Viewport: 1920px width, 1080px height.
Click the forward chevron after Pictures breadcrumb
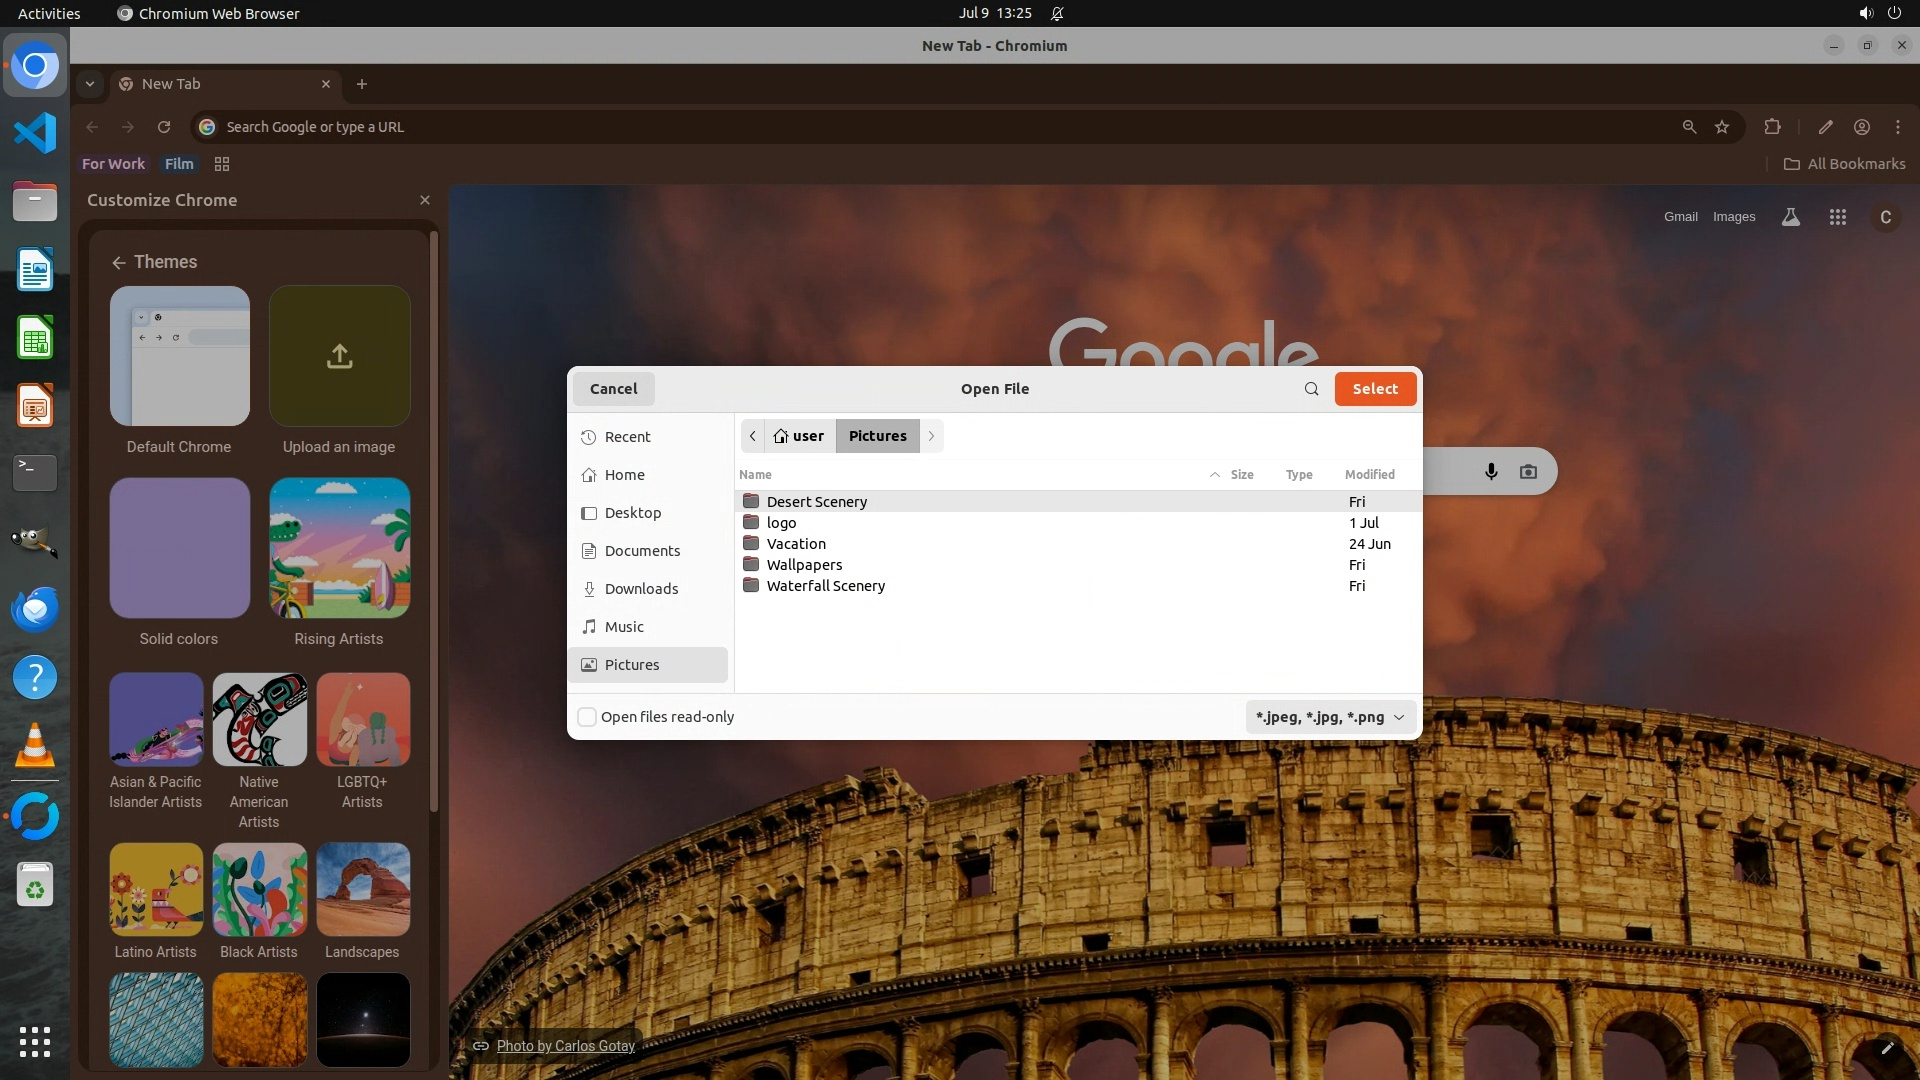click(x=931, y=436)
